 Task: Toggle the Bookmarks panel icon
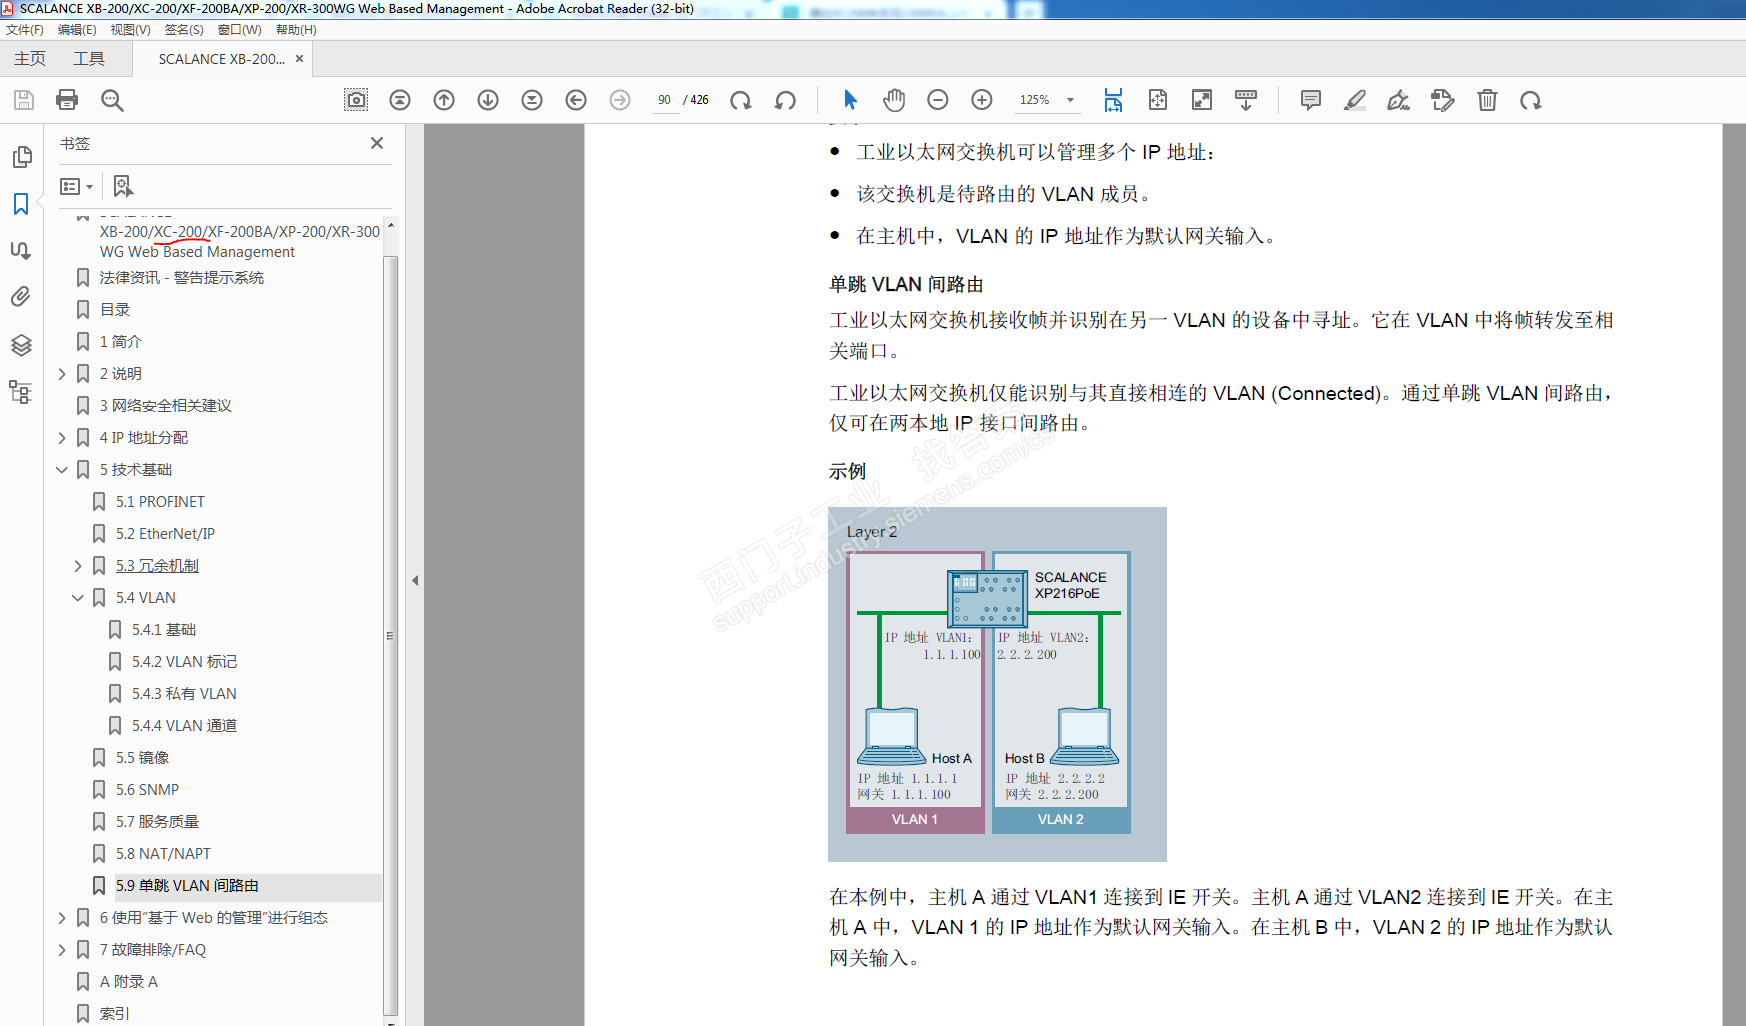tap(21, 204)
